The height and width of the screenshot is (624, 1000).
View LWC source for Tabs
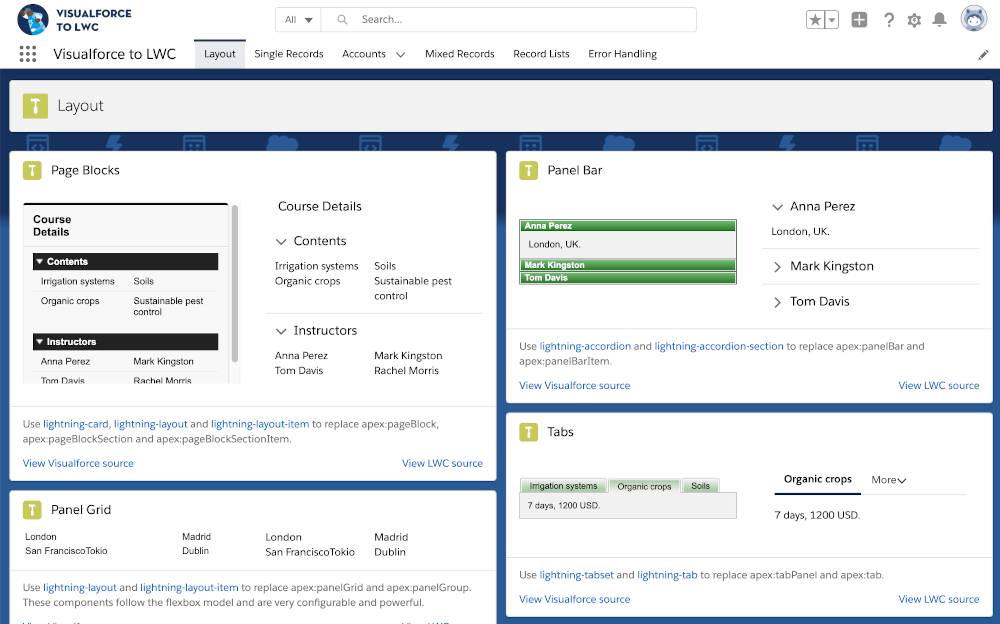tap(939, 599)
